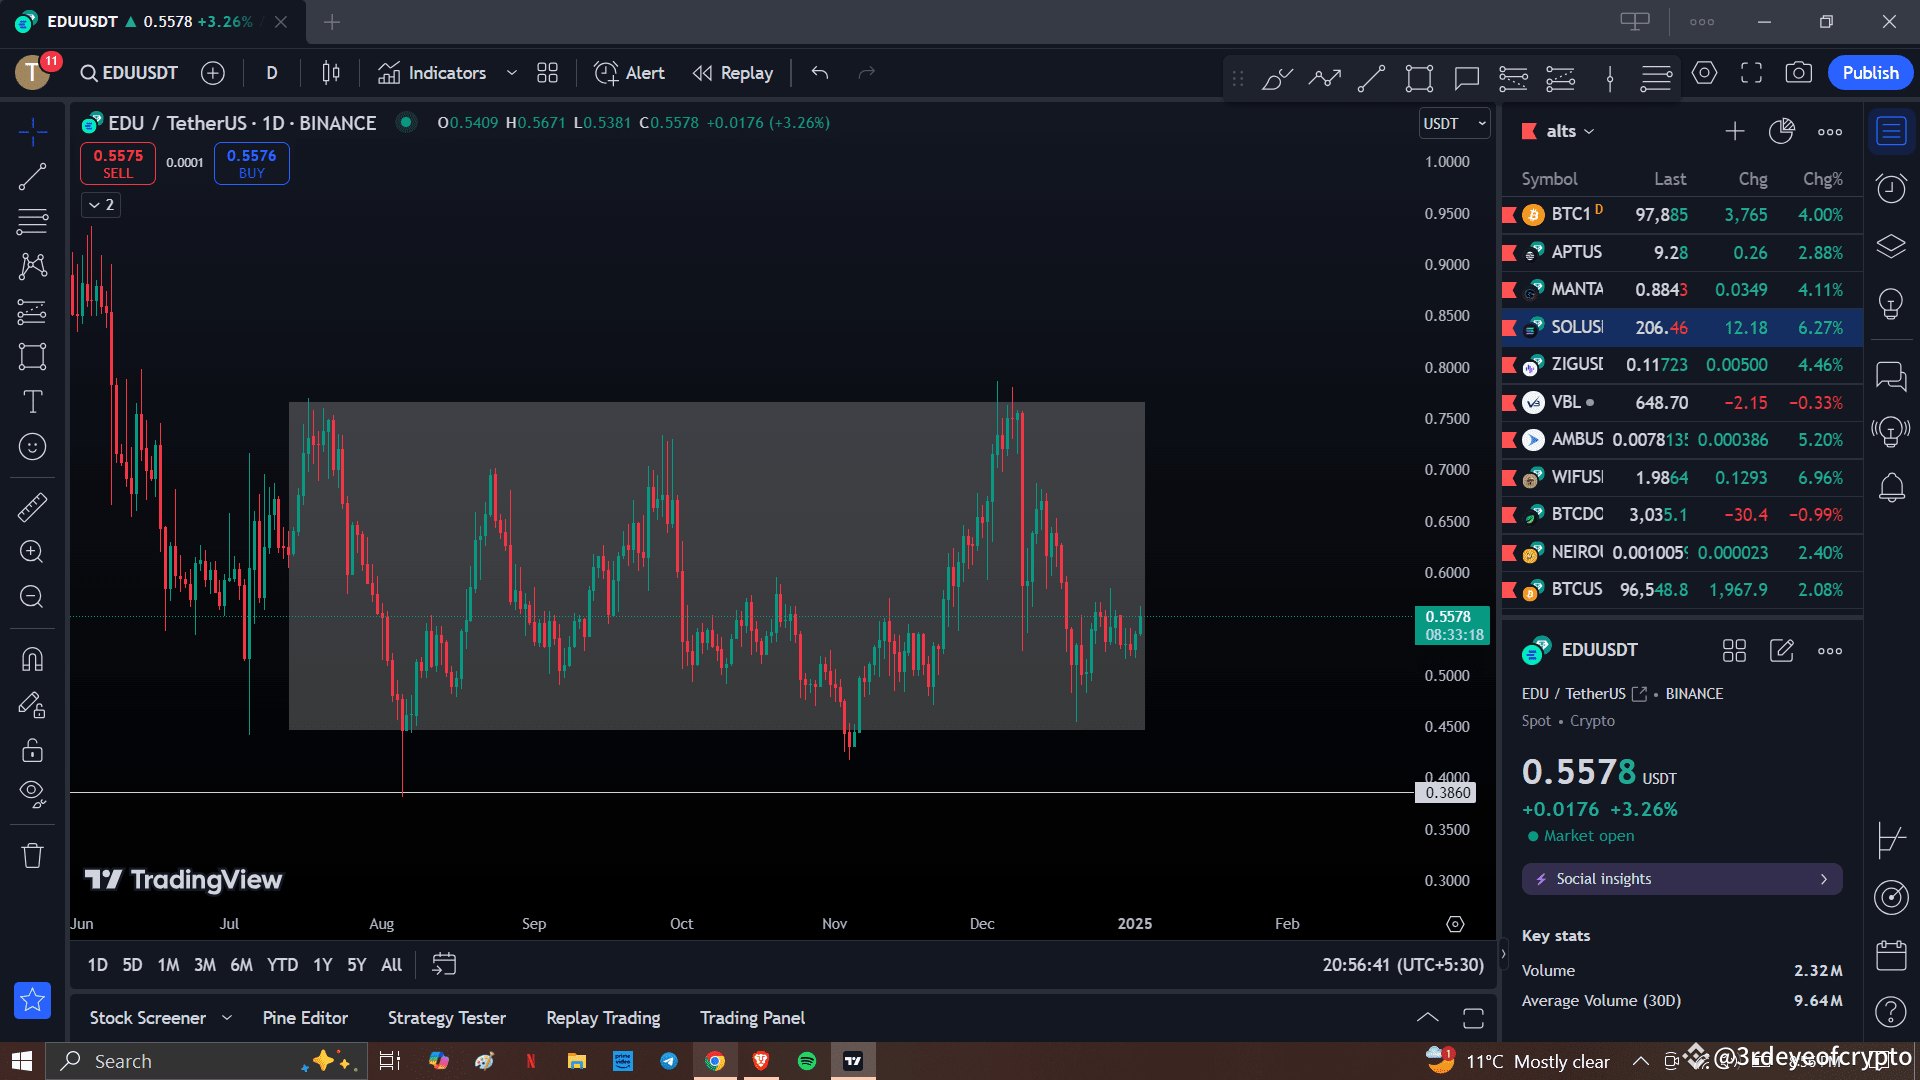Expand the favorite indicators dropdown arrow

[512, 73]
